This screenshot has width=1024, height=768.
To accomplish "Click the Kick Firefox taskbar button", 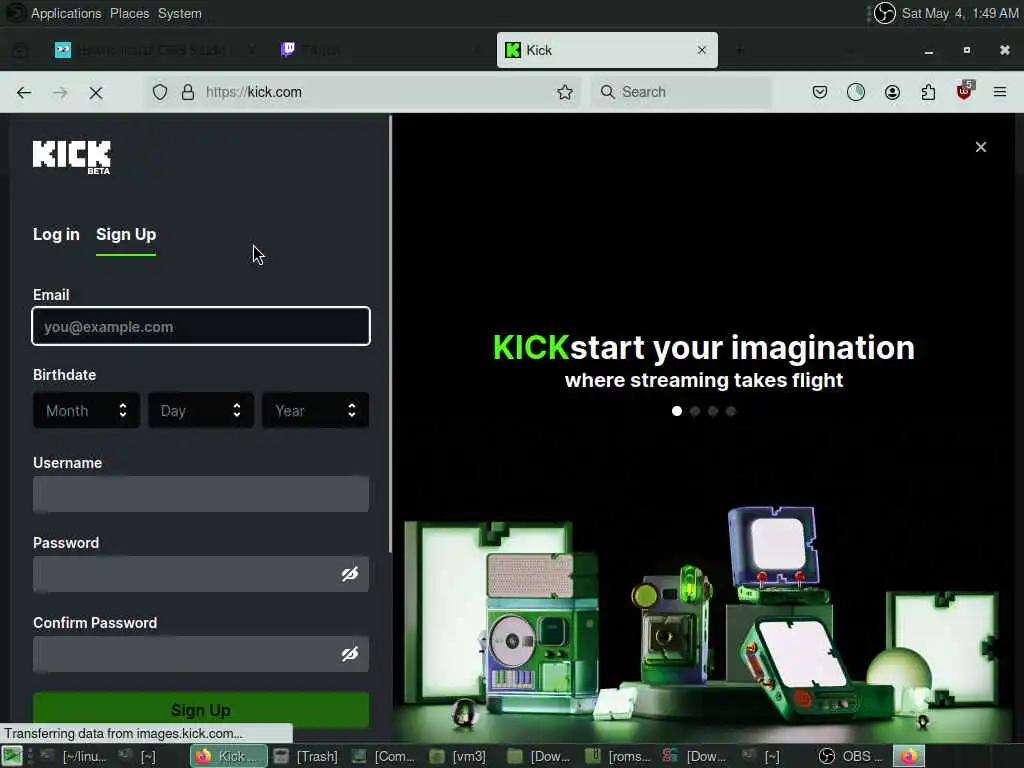I will 229,756.
